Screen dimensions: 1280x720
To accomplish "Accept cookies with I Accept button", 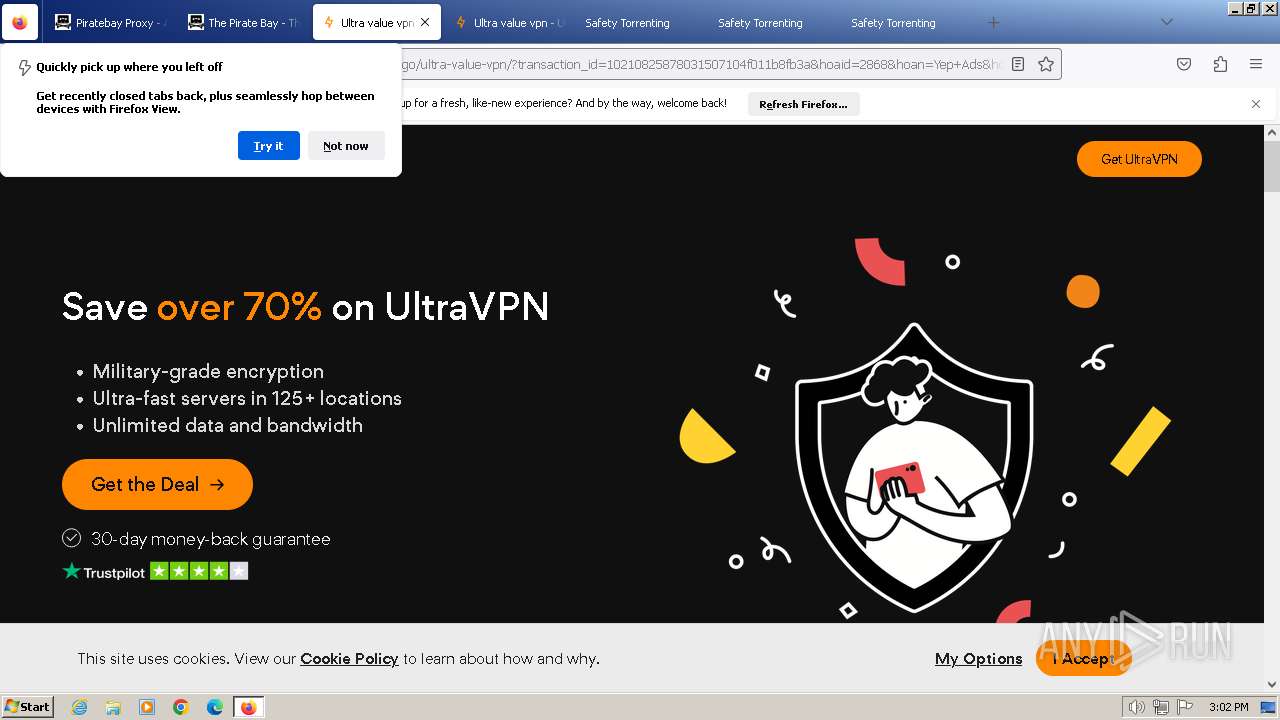I will click(x=1084, y=658).
